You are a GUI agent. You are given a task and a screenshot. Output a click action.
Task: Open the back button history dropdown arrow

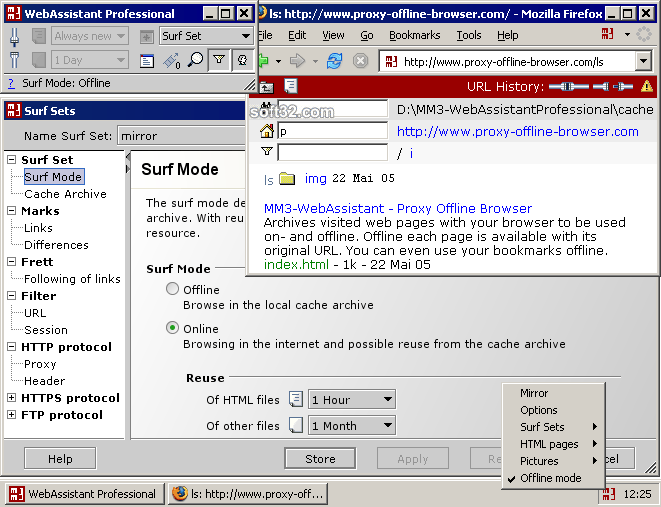pyautogui.click(x=278, y=62)
